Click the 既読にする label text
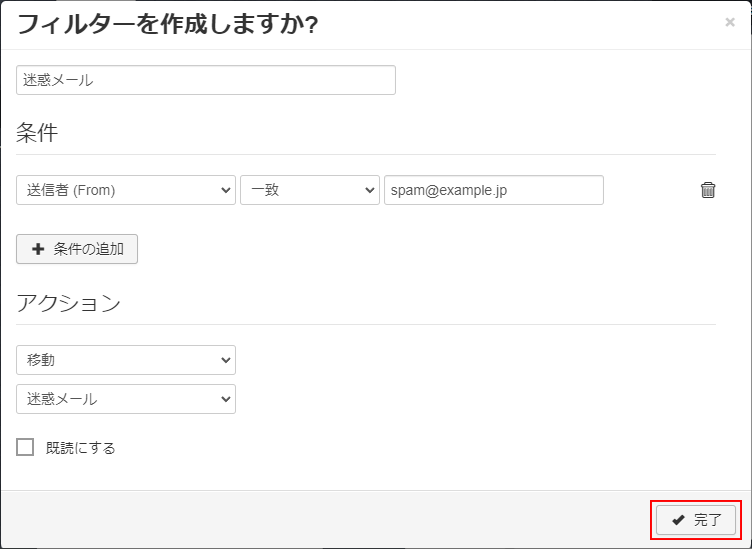The width and height of the screenshot is (752, 549). coord(81,448)
